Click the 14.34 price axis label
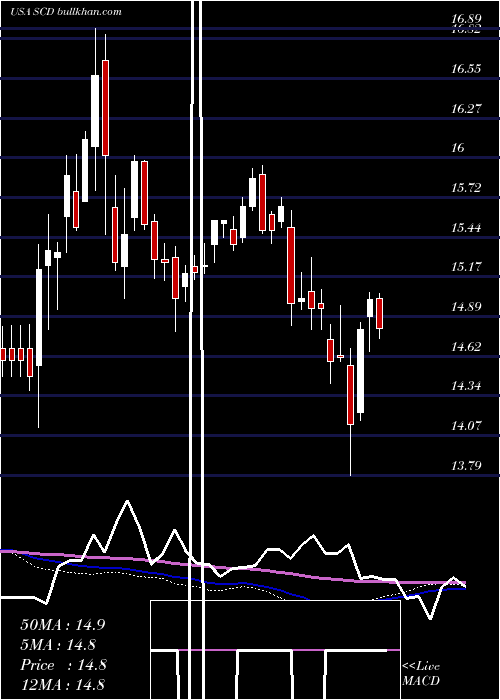500x700 pixels. click(x=466, y=386)
